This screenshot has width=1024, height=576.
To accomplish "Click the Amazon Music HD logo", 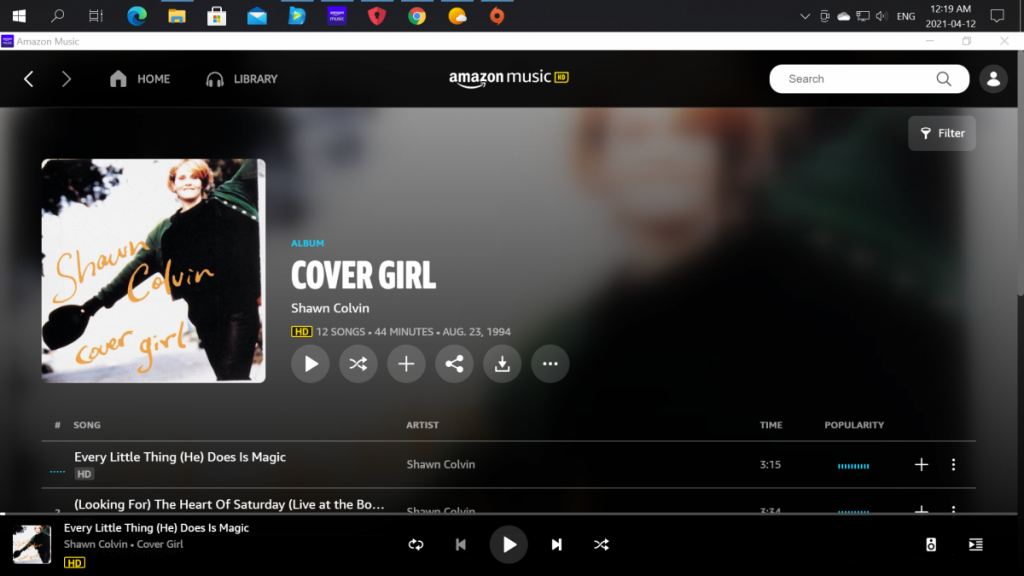I will pos(509,78).
